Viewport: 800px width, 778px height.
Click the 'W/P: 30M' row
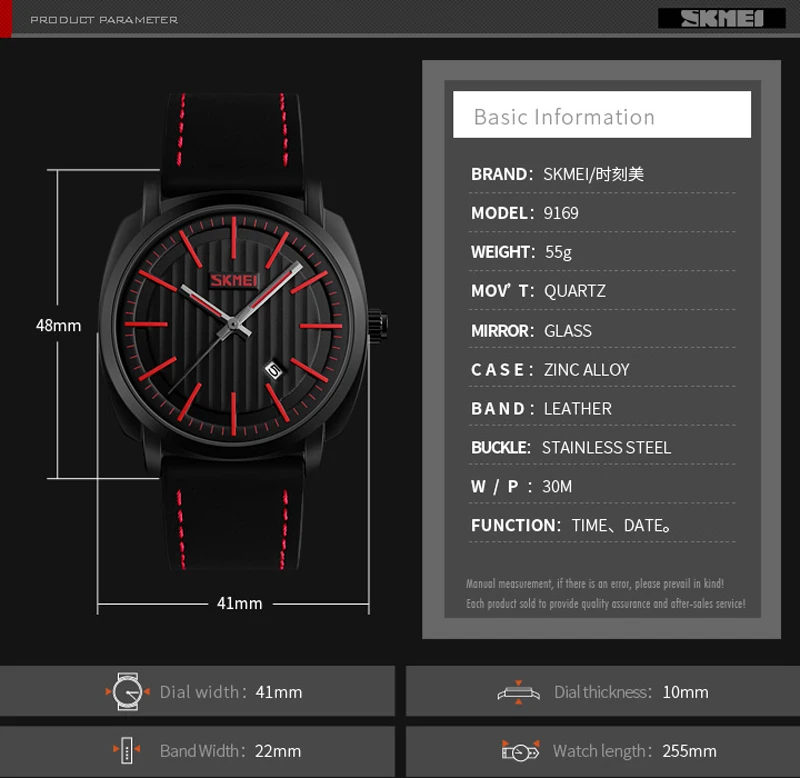pos(602,486)
